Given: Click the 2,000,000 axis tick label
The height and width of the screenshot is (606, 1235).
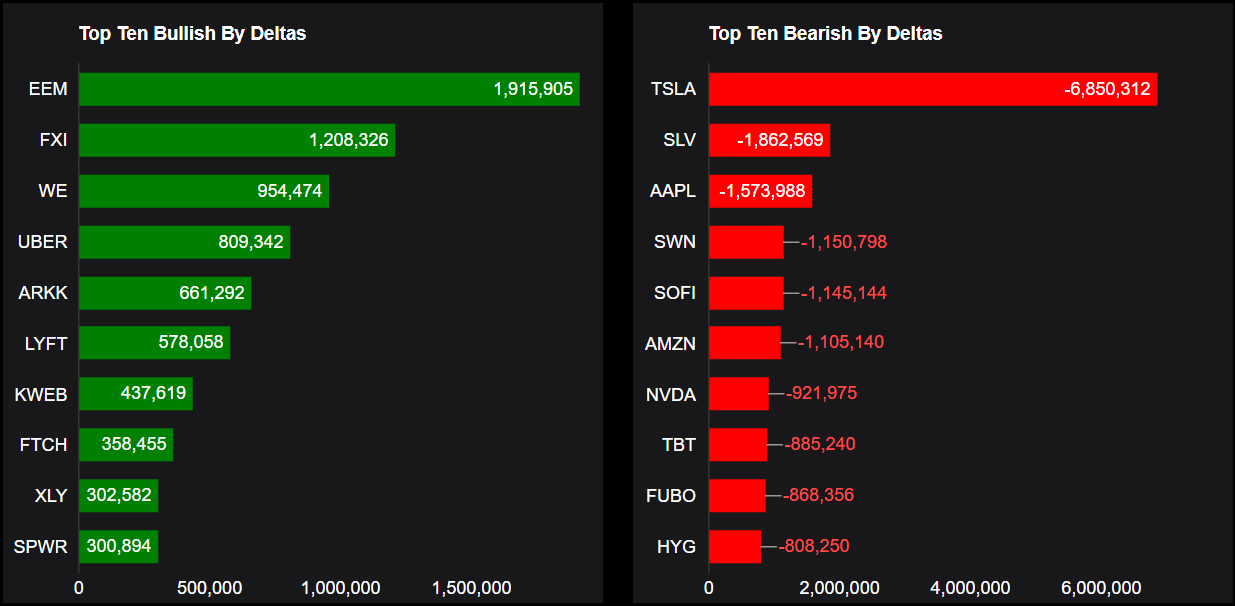Looking at the screenshot, I should [x=840, y=588].
